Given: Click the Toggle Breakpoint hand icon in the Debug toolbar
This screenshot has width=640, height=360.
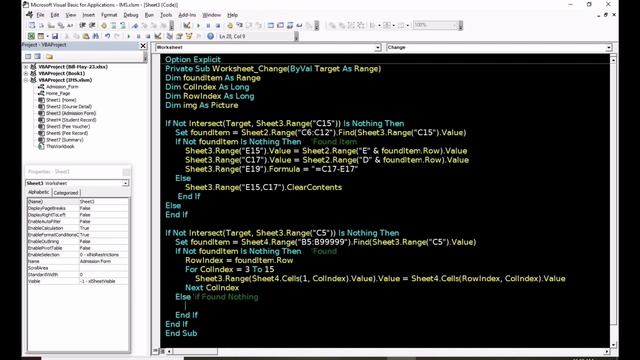Looking at the screenshot, I should pyautogui.click(x=230, y=25).
